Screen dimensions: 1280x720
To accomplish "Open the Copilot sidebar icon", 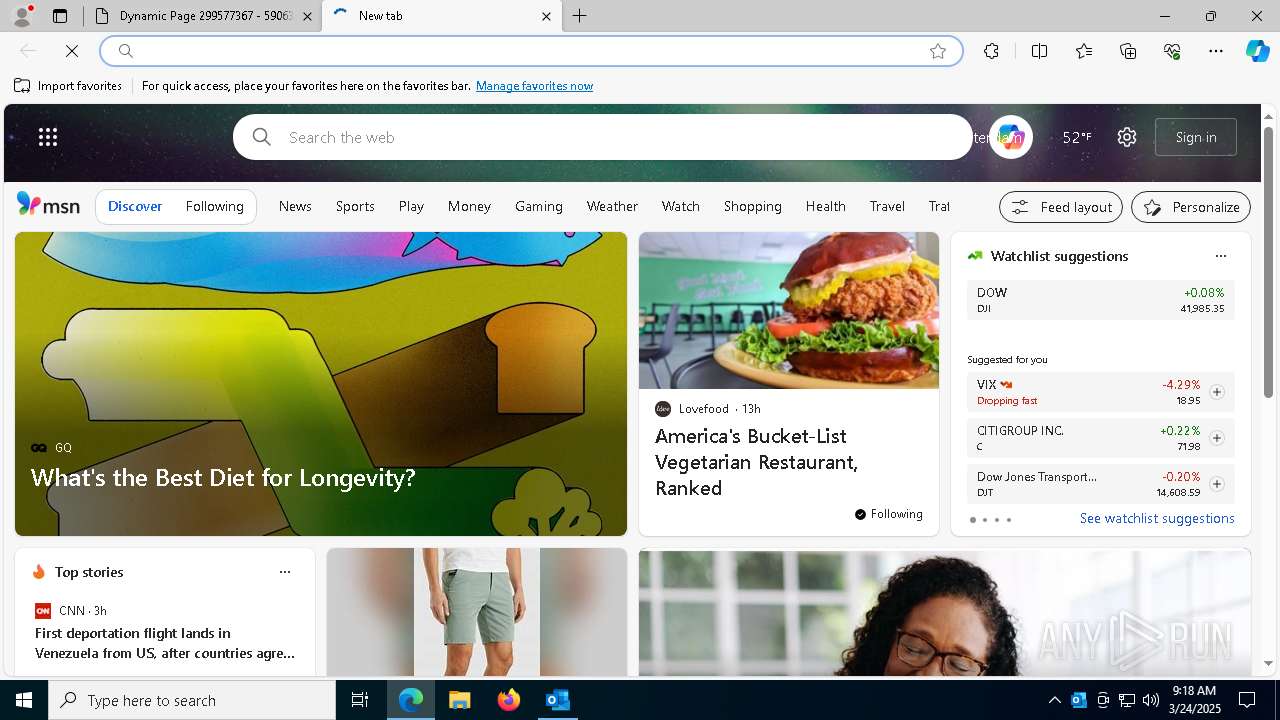I will [x=1257, y=51].
